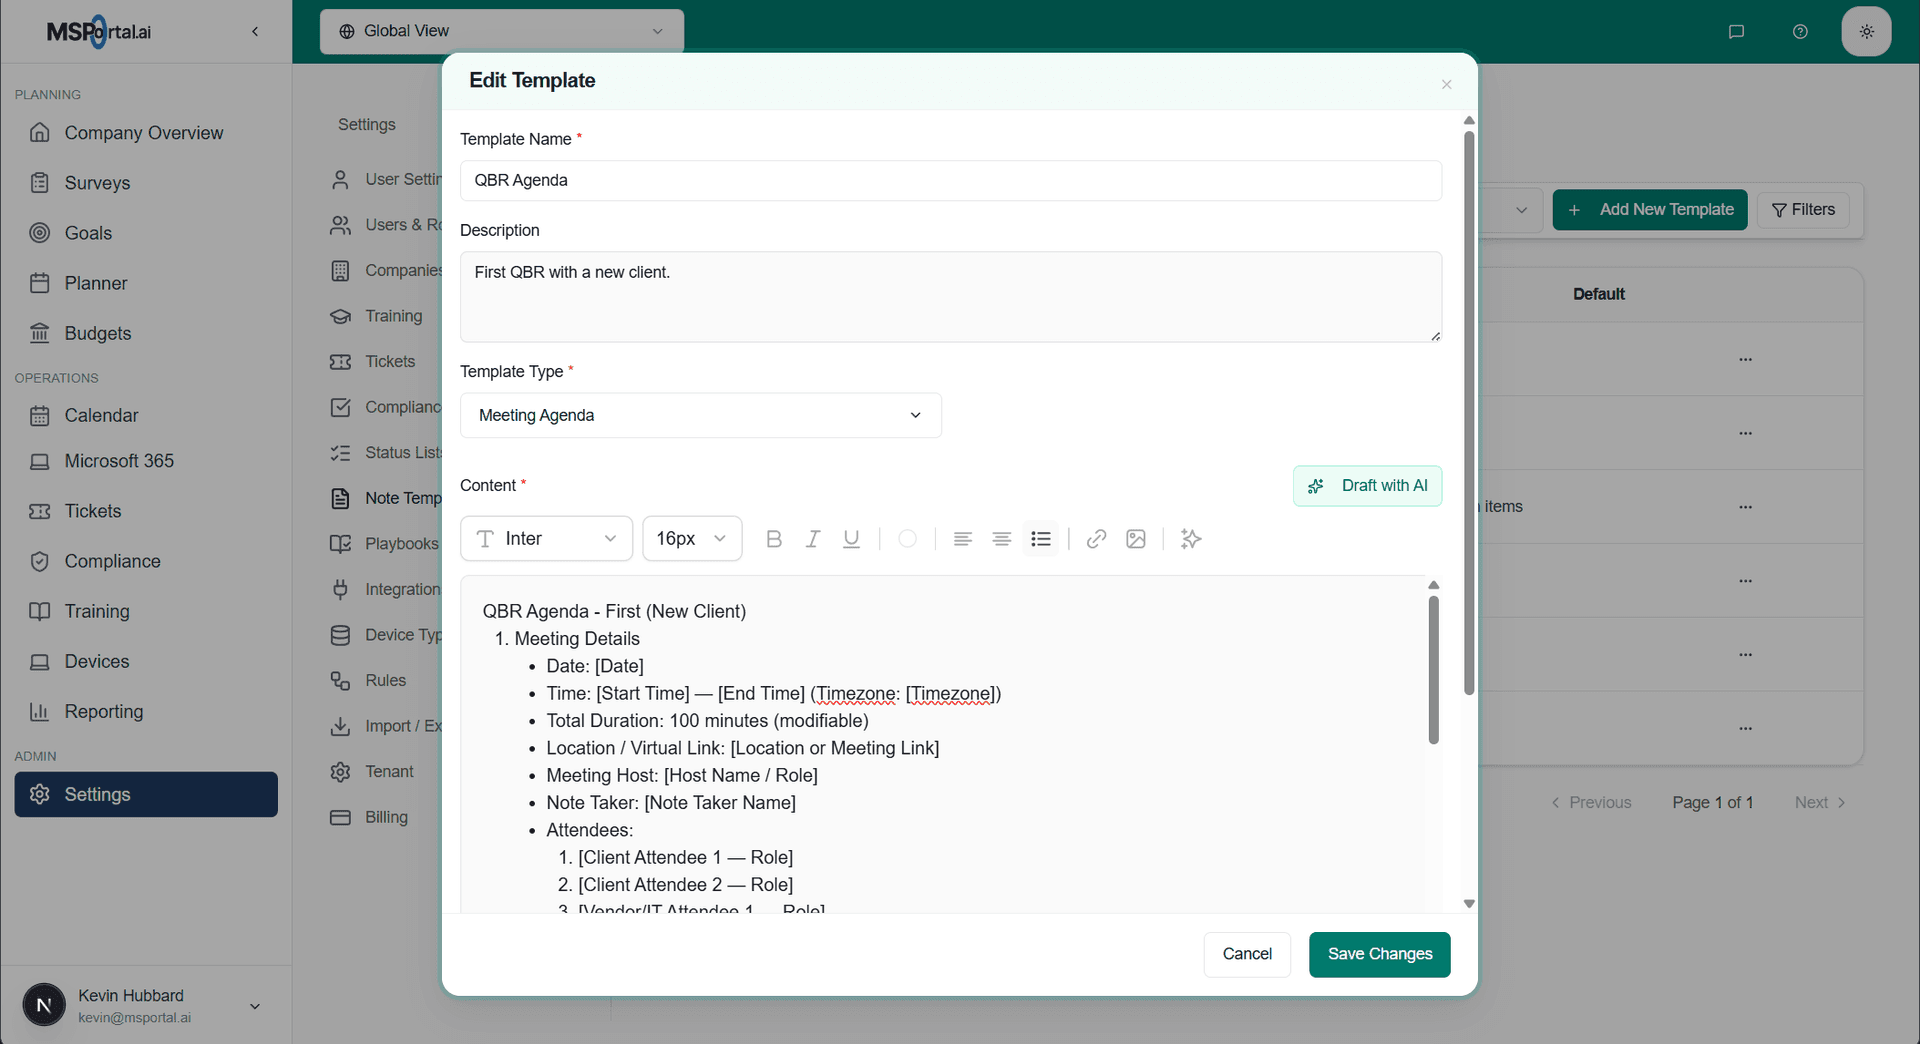Click inside the Description text area
1920x1044 pixels.
[x=950, y=296]
